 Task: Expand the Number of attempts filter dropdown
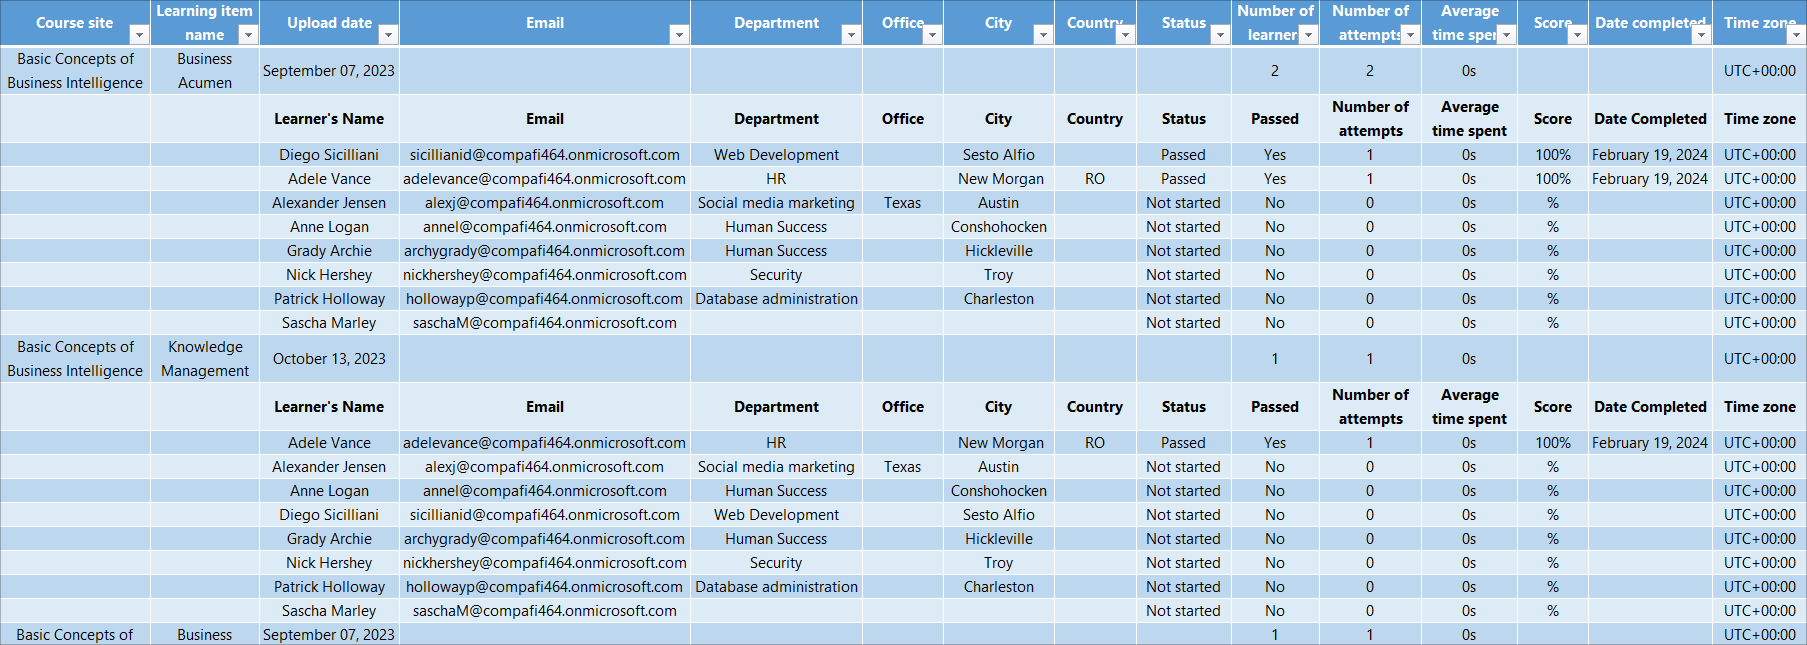point(1409,35)
